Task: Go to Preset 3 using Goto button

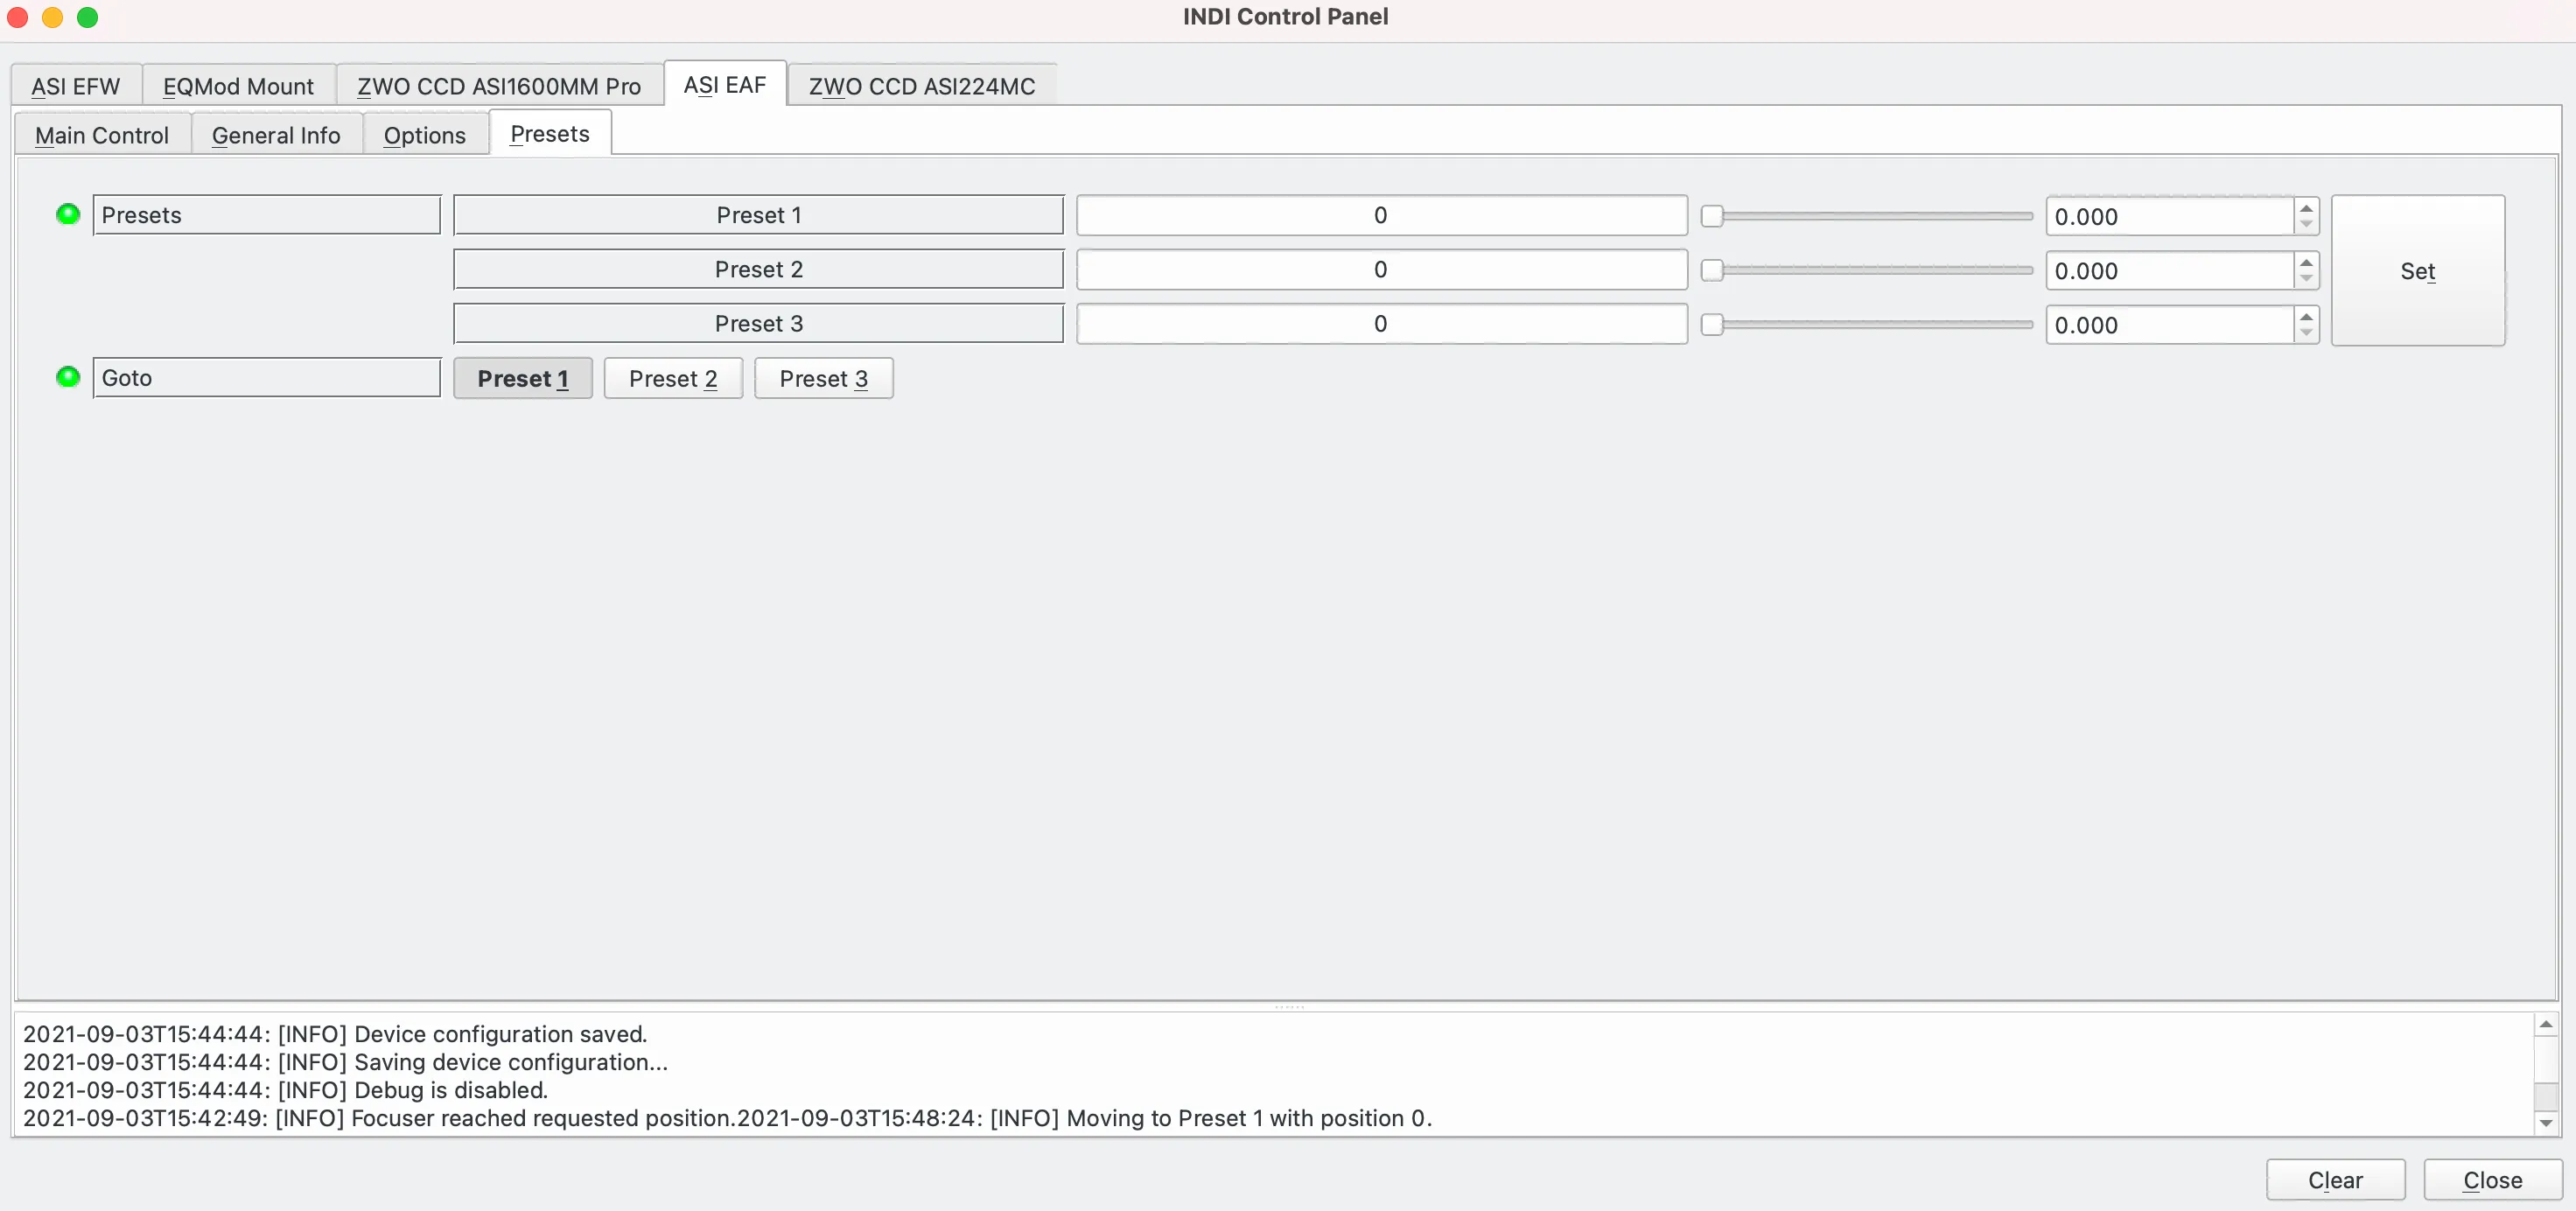Action: click(824, 378)
